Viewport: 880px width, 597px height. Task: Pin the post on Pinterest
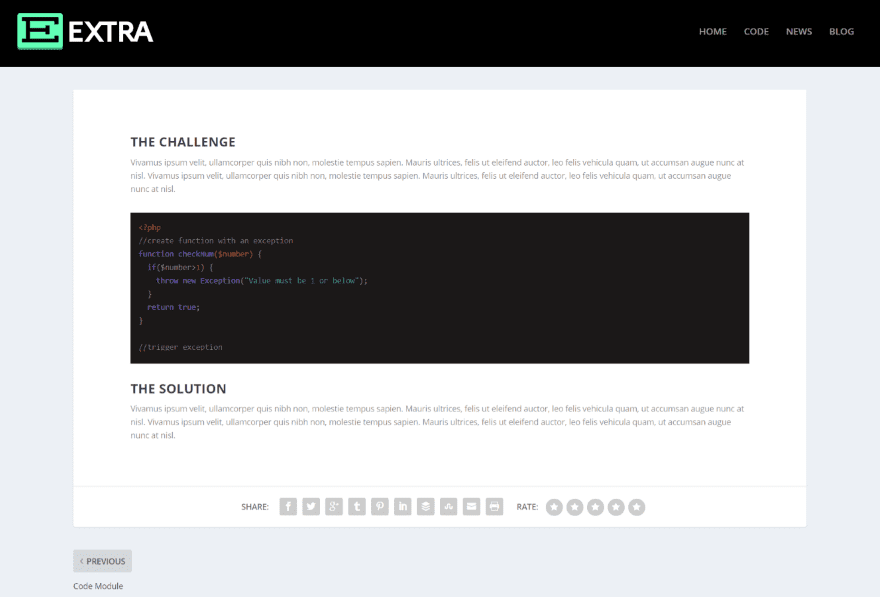click(380, 507)
